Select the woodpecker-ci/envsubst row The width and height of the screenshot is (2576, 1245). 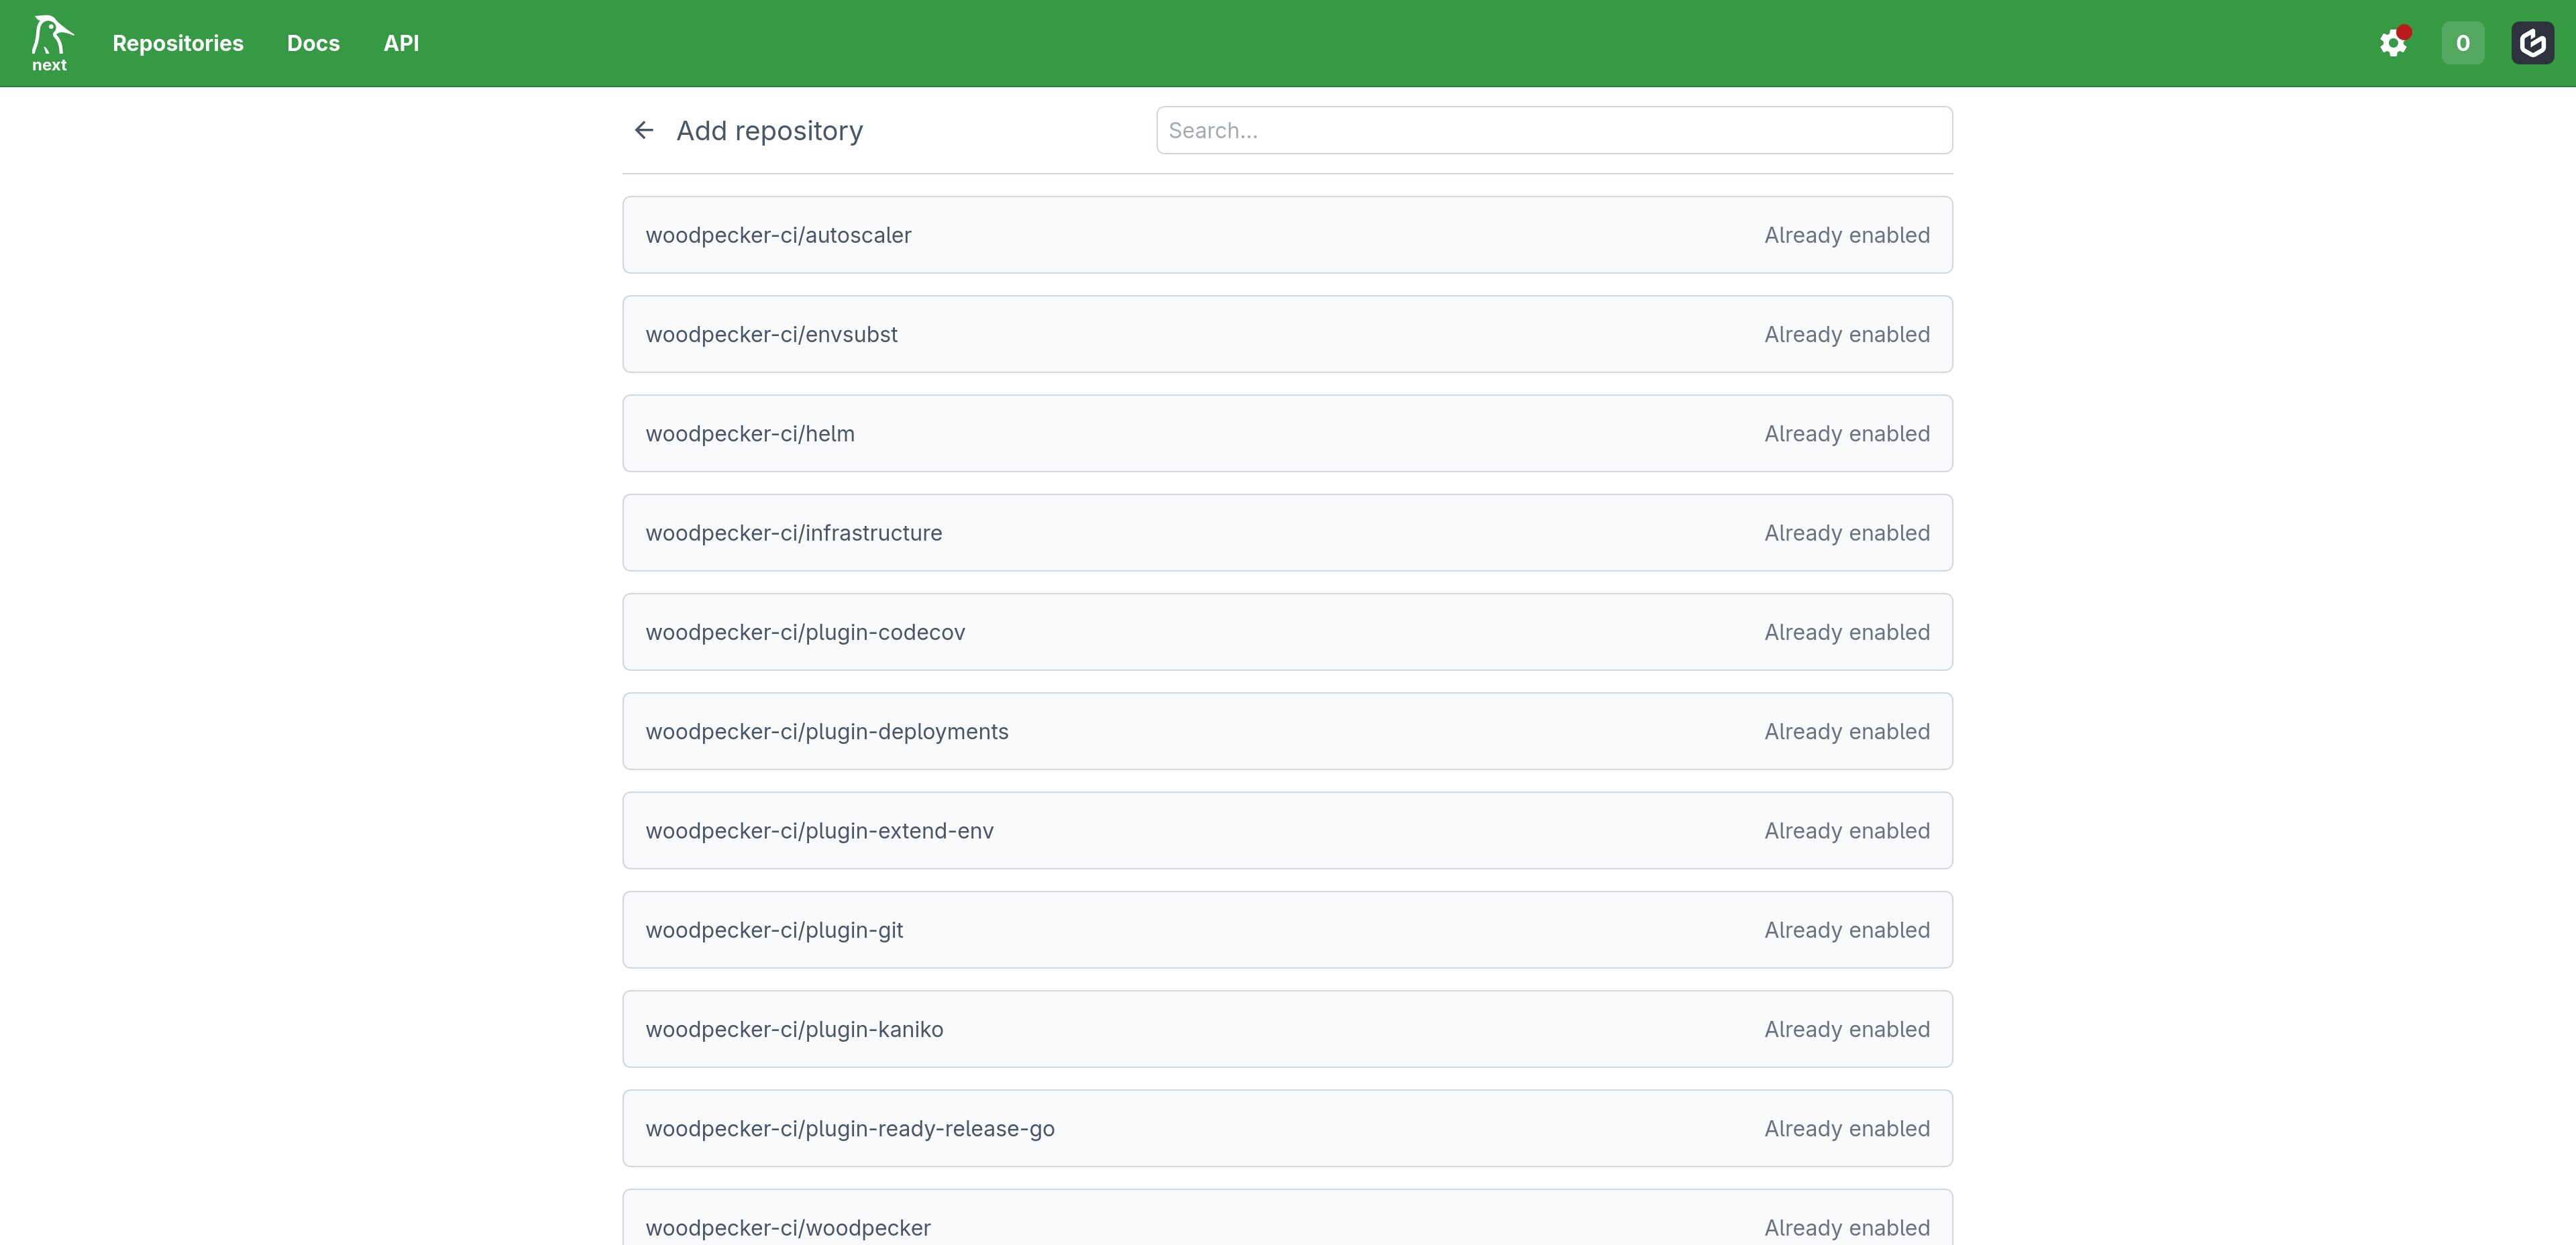pyautogui.click(x=1287, y=334)
